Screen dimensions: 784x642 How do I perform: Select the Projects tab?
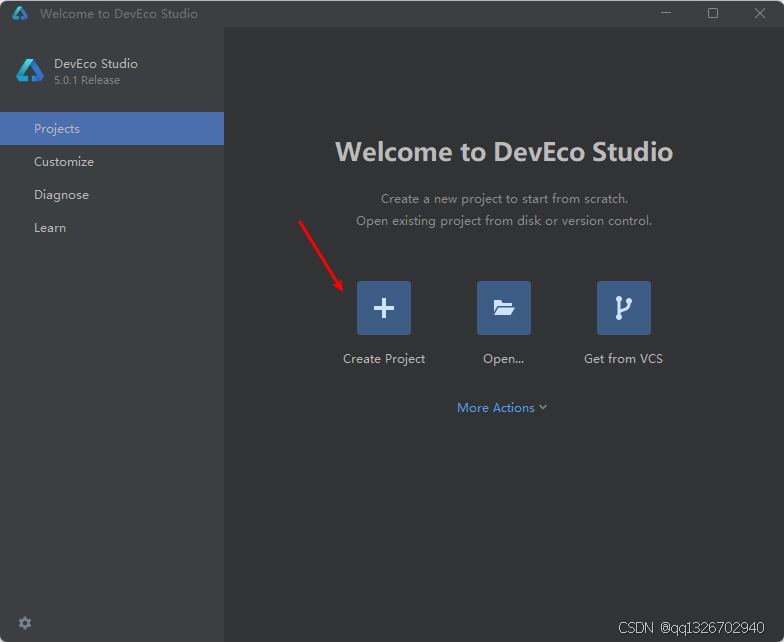(x=112, y=128)
